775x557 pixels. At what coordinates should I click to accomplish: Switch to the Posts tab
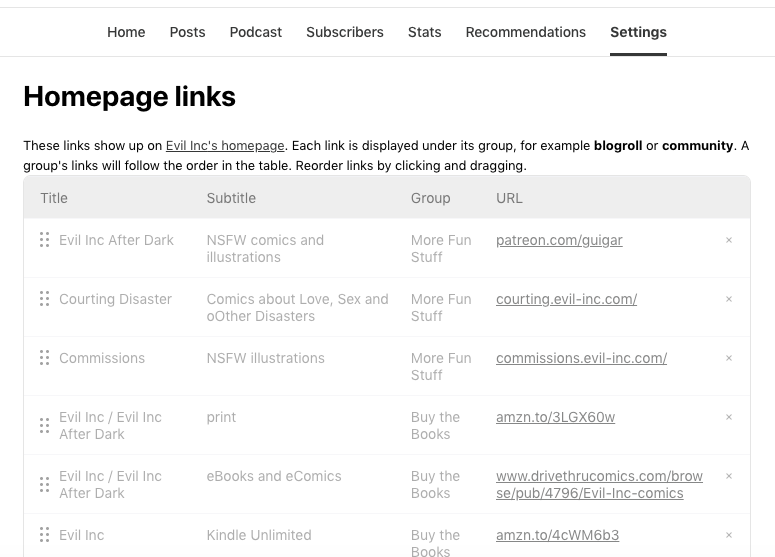(187, 32)
